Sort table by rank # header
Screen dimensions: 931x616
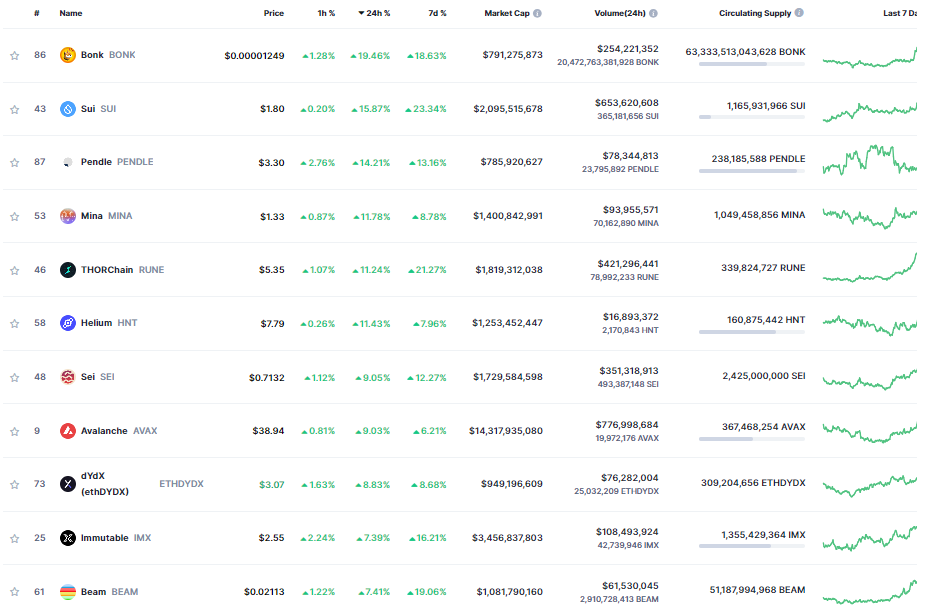(x=37, y=13)
